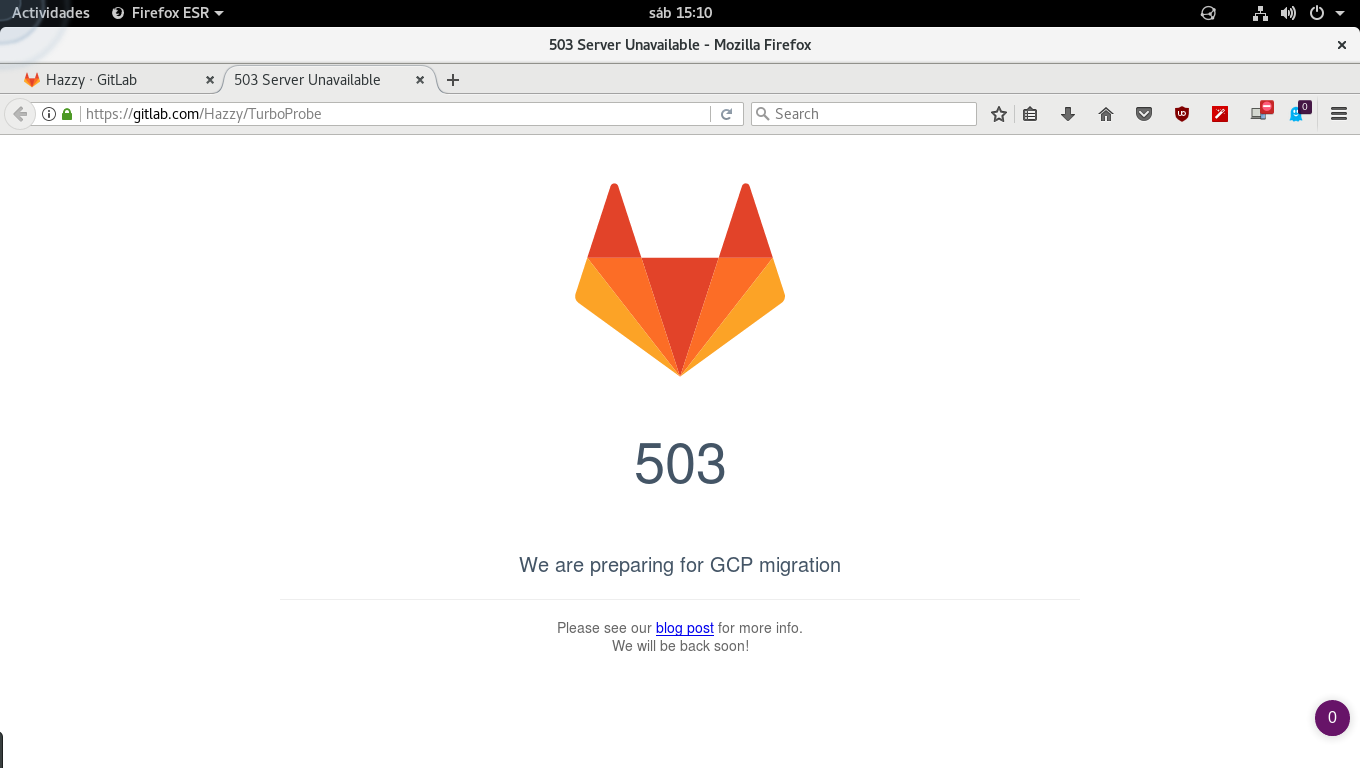This screenshot has width=1360, height=768.
Task: Go back with the browser back arrow
Action: (x=19, y=114)
